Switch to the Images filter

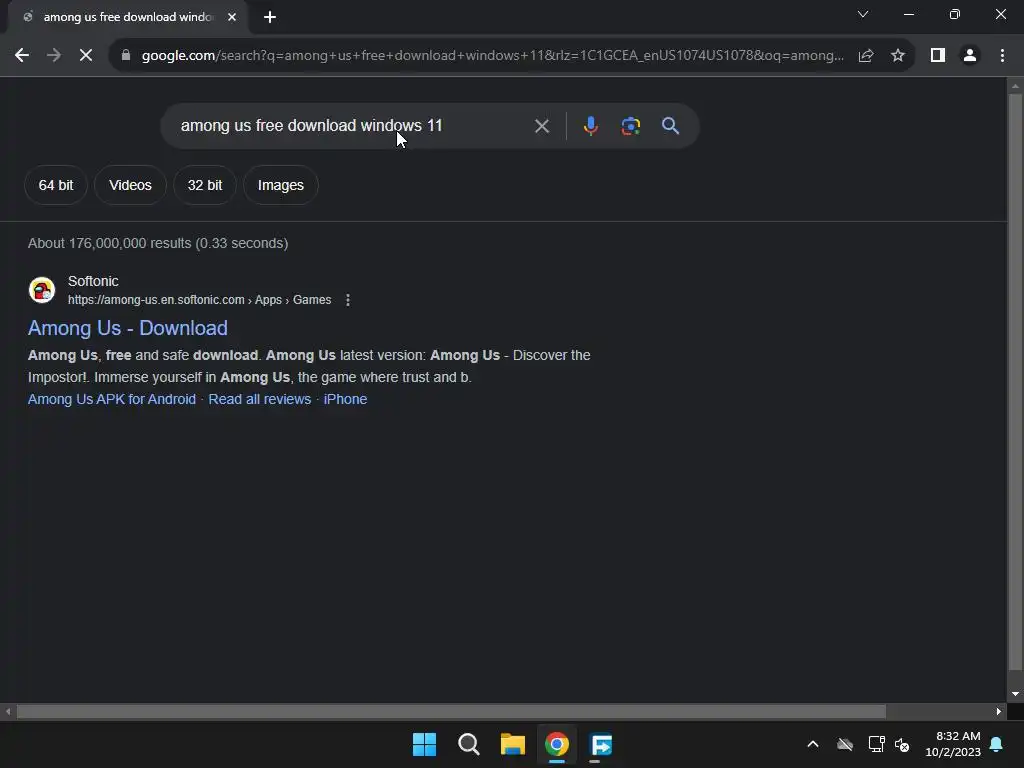[x=281, y=185]
